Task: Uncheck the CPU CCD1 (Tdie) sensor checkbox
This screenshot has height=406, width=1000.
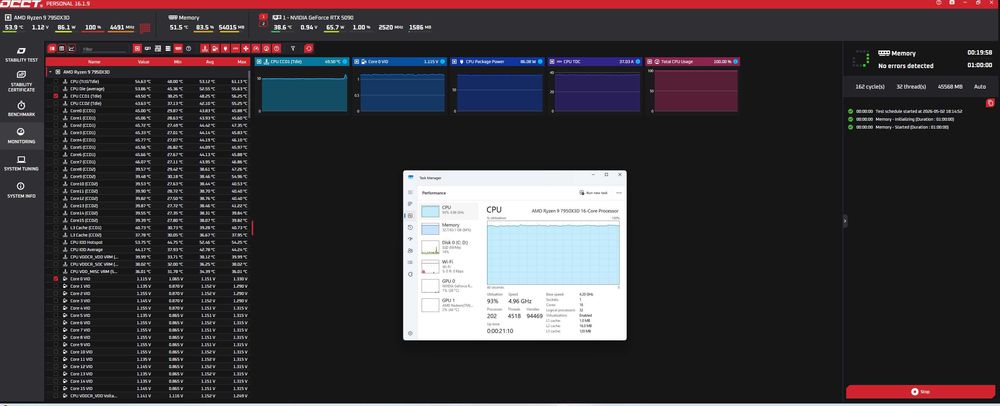Action: click(56, 96)
